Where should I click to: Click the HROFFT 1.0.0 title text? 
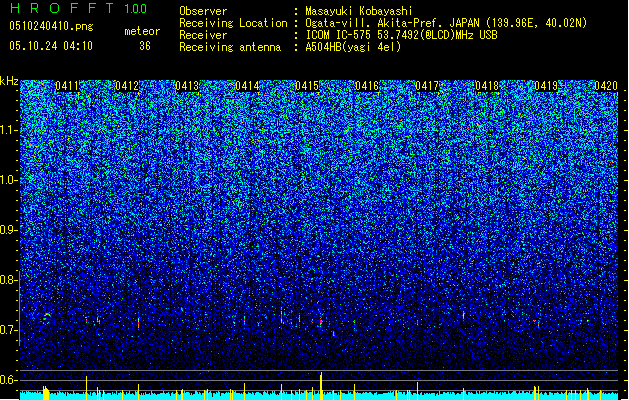(x=78, y=8)
